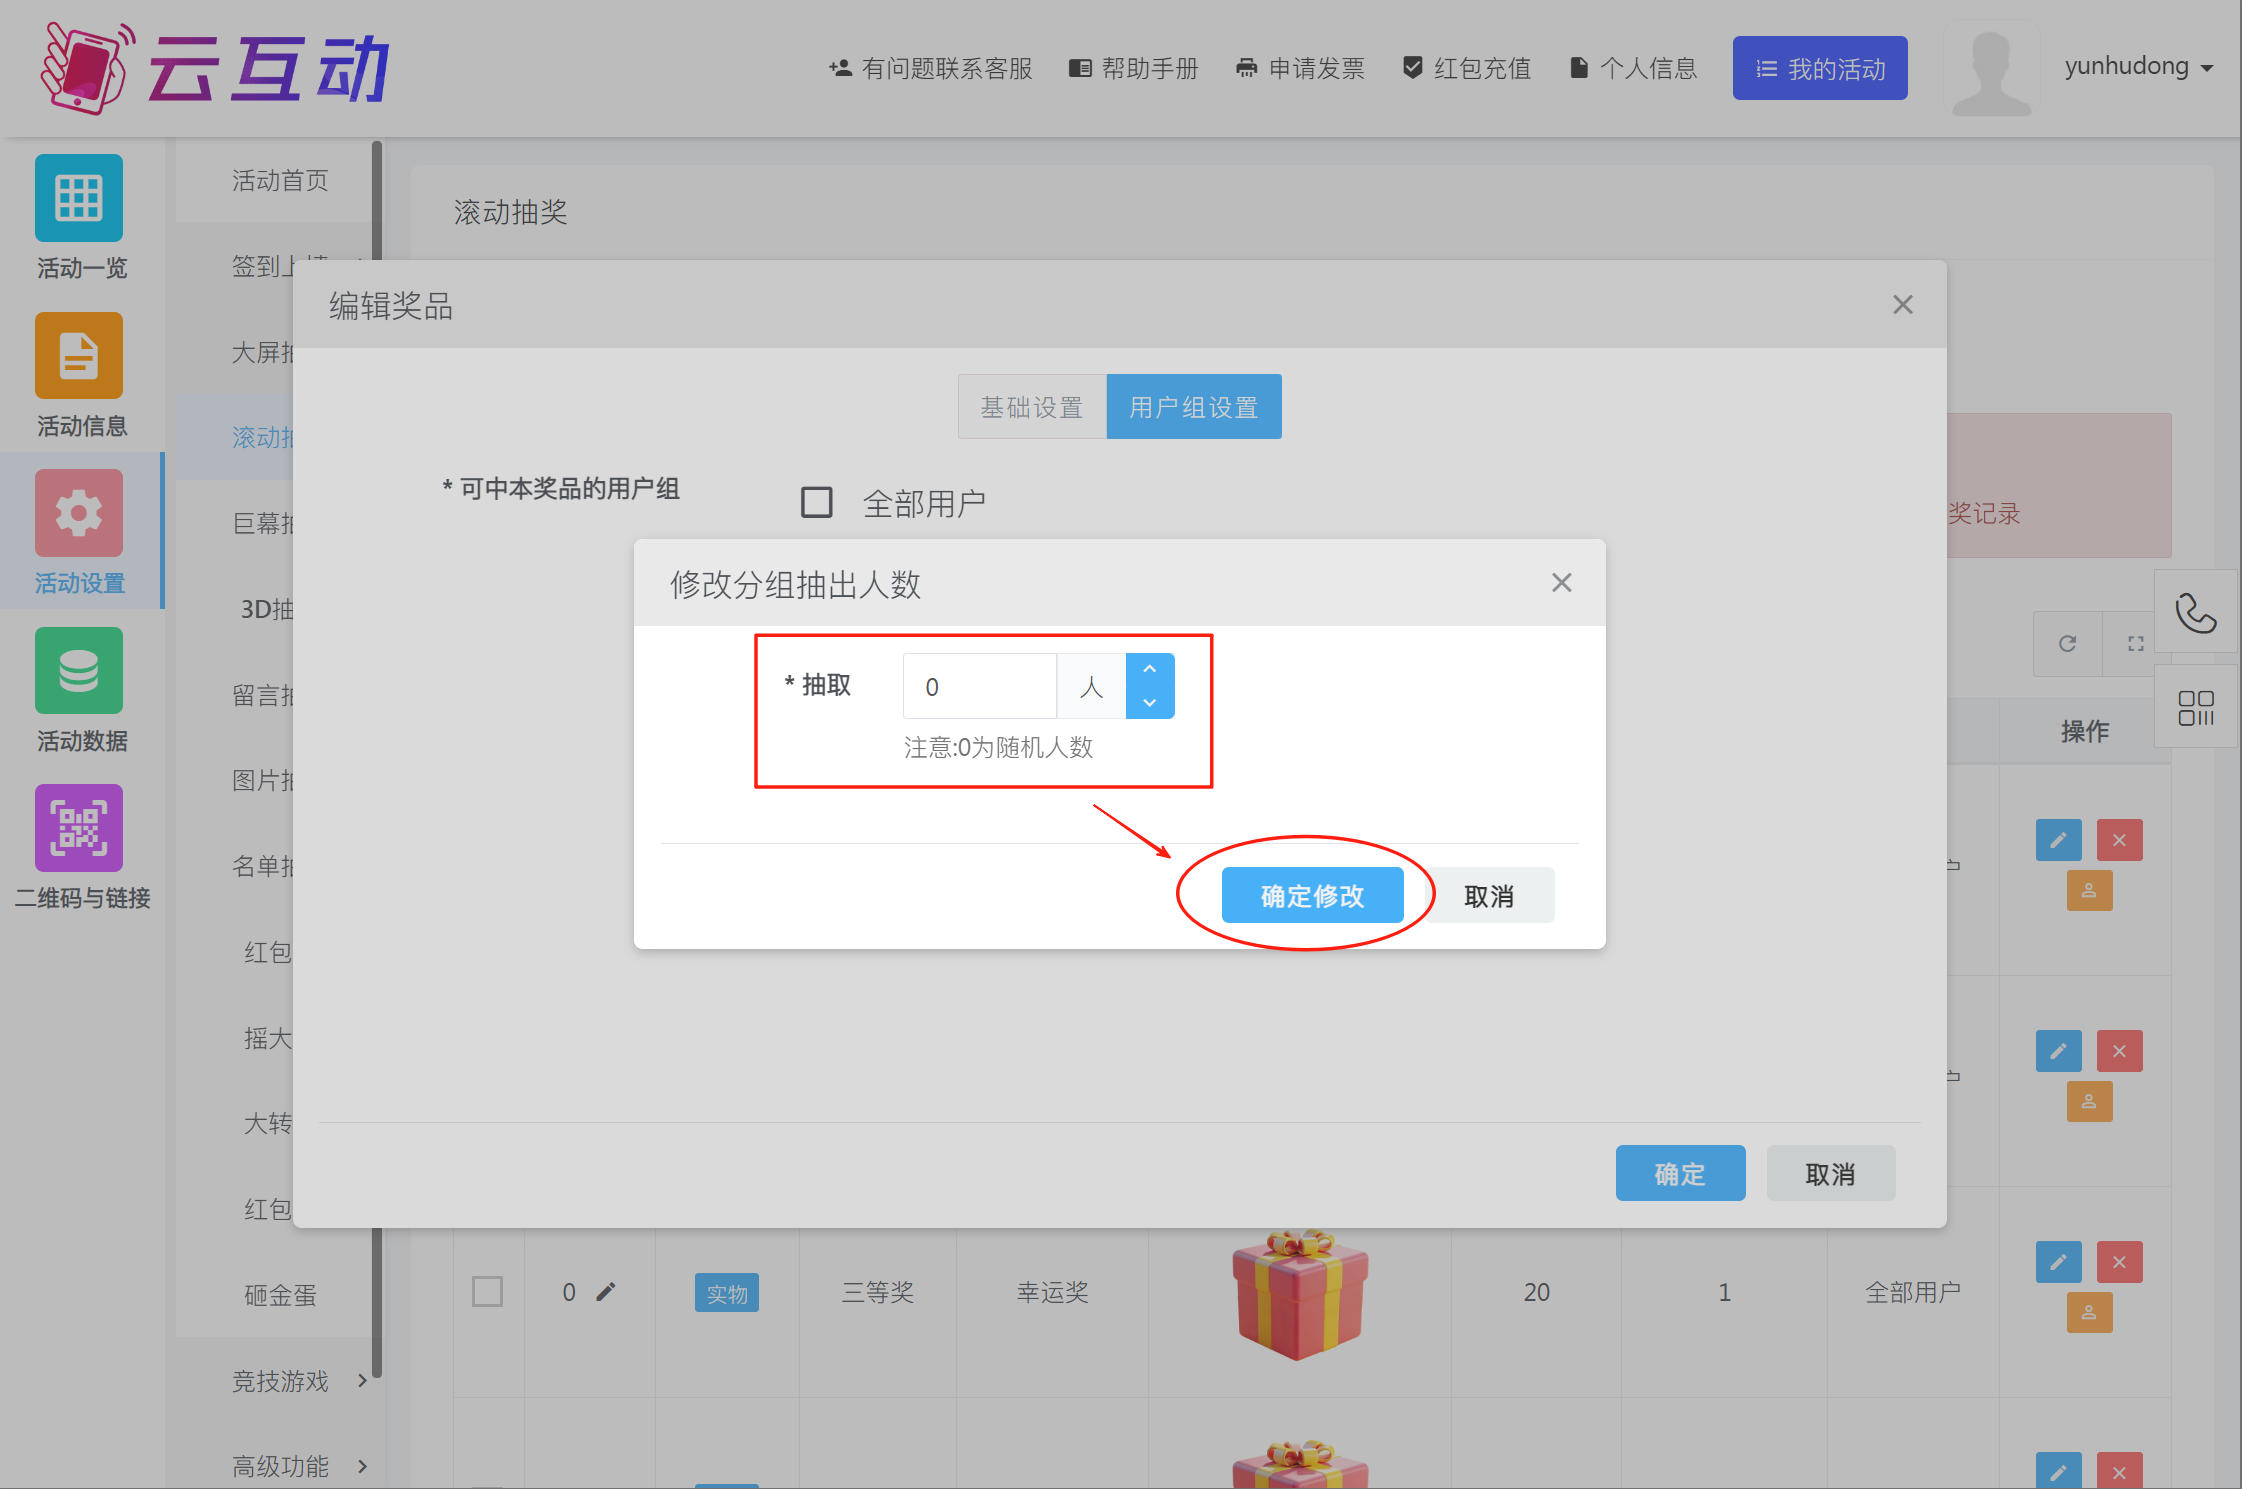Open the 活动数据 database icon

click(79, 671)
